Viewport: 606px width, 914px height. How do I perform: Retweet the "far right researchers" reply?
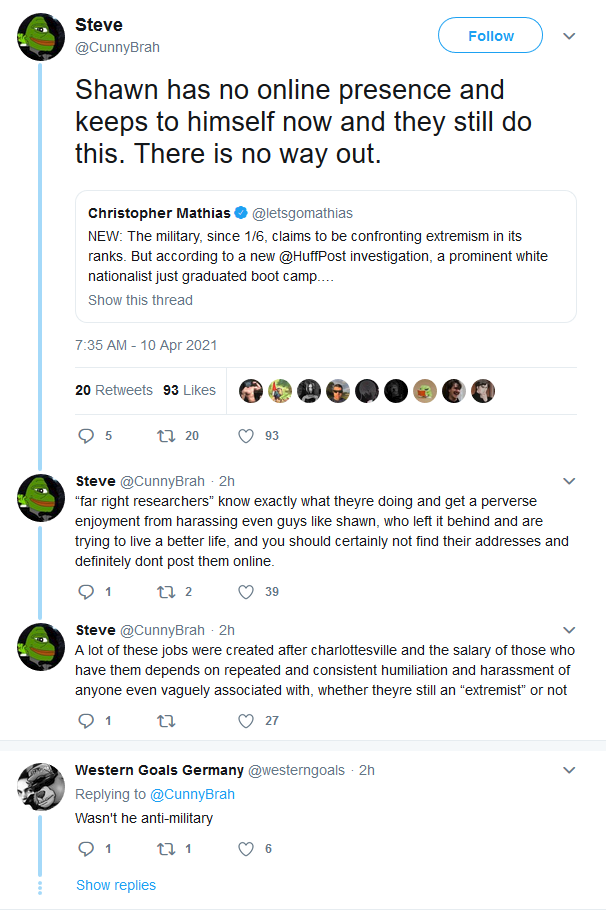pyautogui.click(x=166, y=592)
